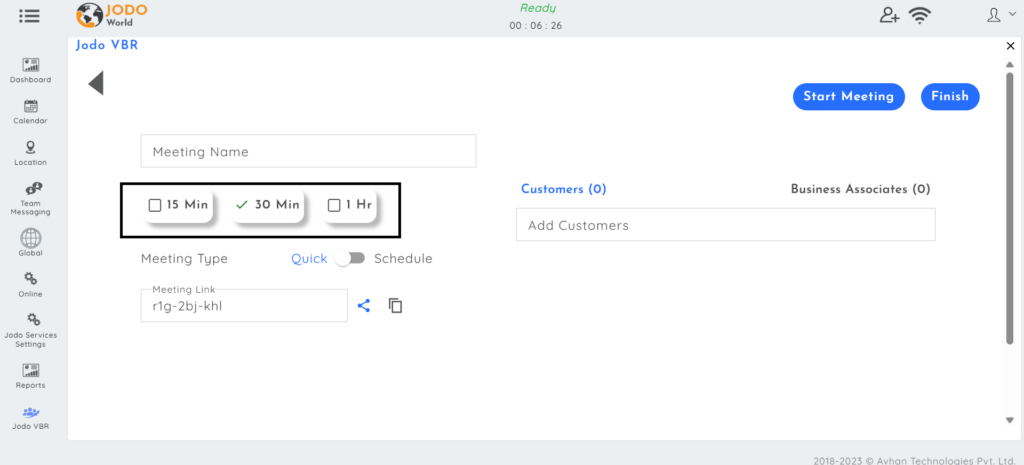This screenshot has height=465, width=1024.
Task: Switch to Business Associates (0) tab
Action: 860,189
